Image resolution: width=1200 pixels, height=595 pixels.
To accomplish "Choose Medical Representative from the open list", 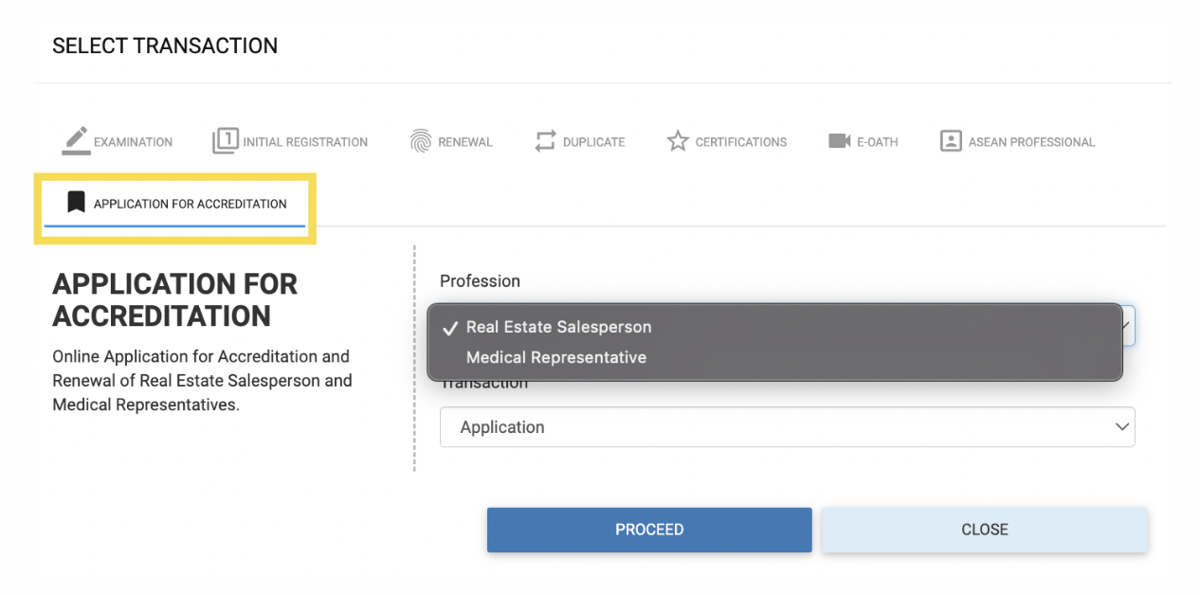I will point(557,357).
